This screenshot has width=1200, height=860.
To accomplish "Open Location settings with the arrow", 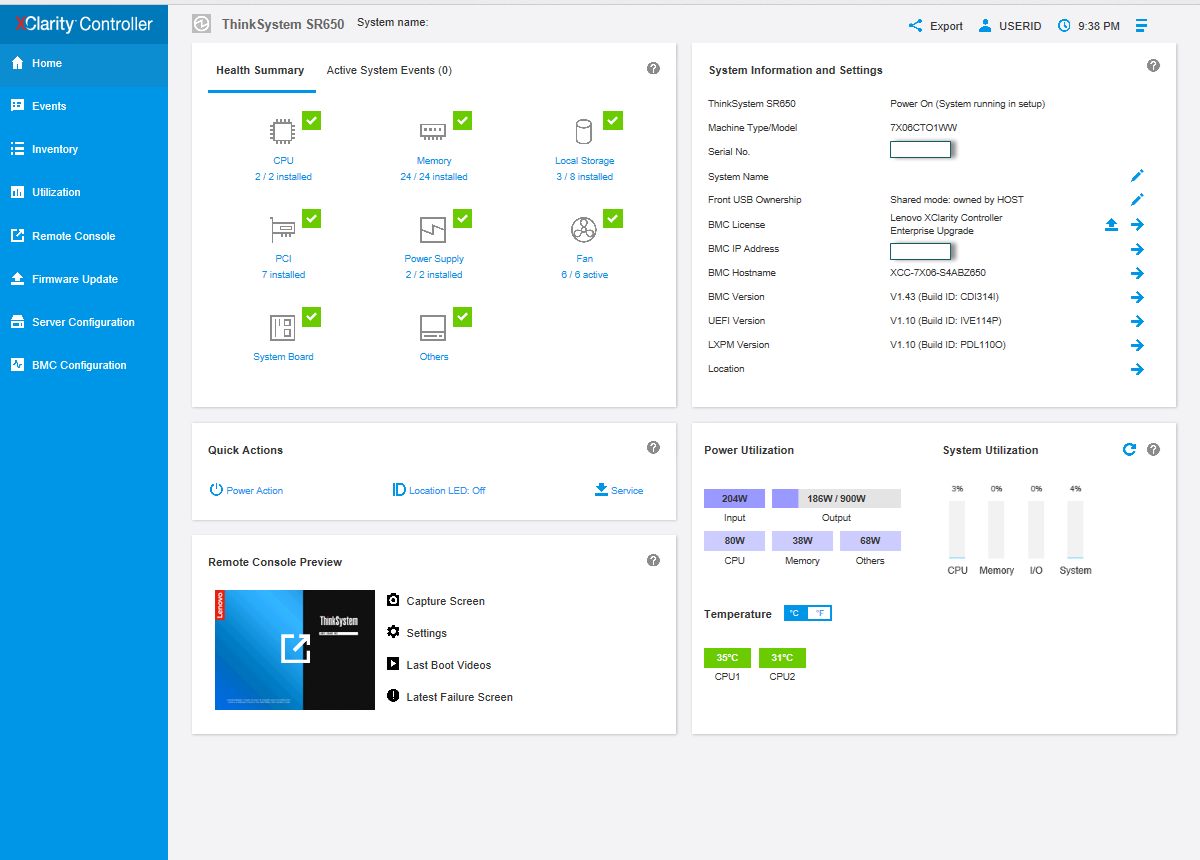I will (1137, 369).
